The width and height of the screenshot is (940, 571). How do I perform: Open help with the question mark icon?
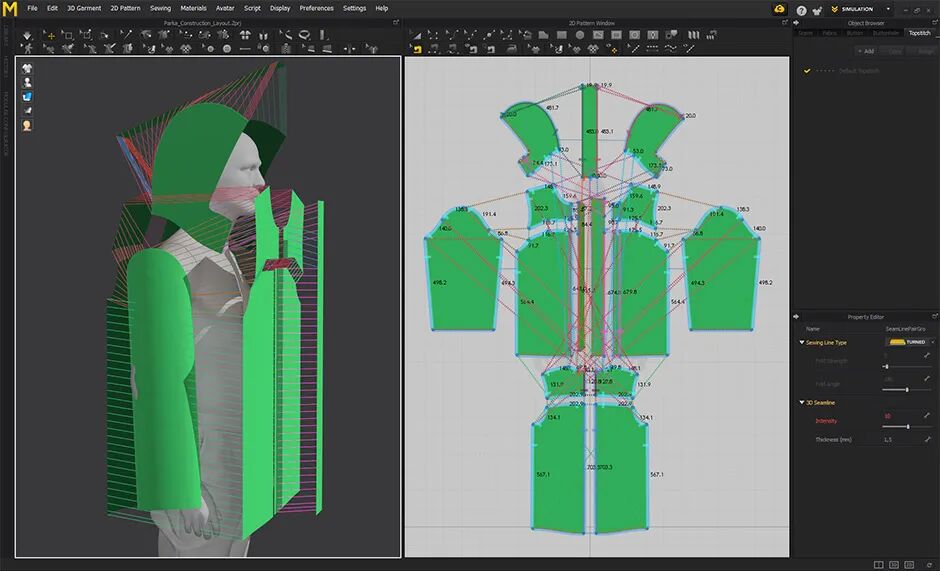802,10
